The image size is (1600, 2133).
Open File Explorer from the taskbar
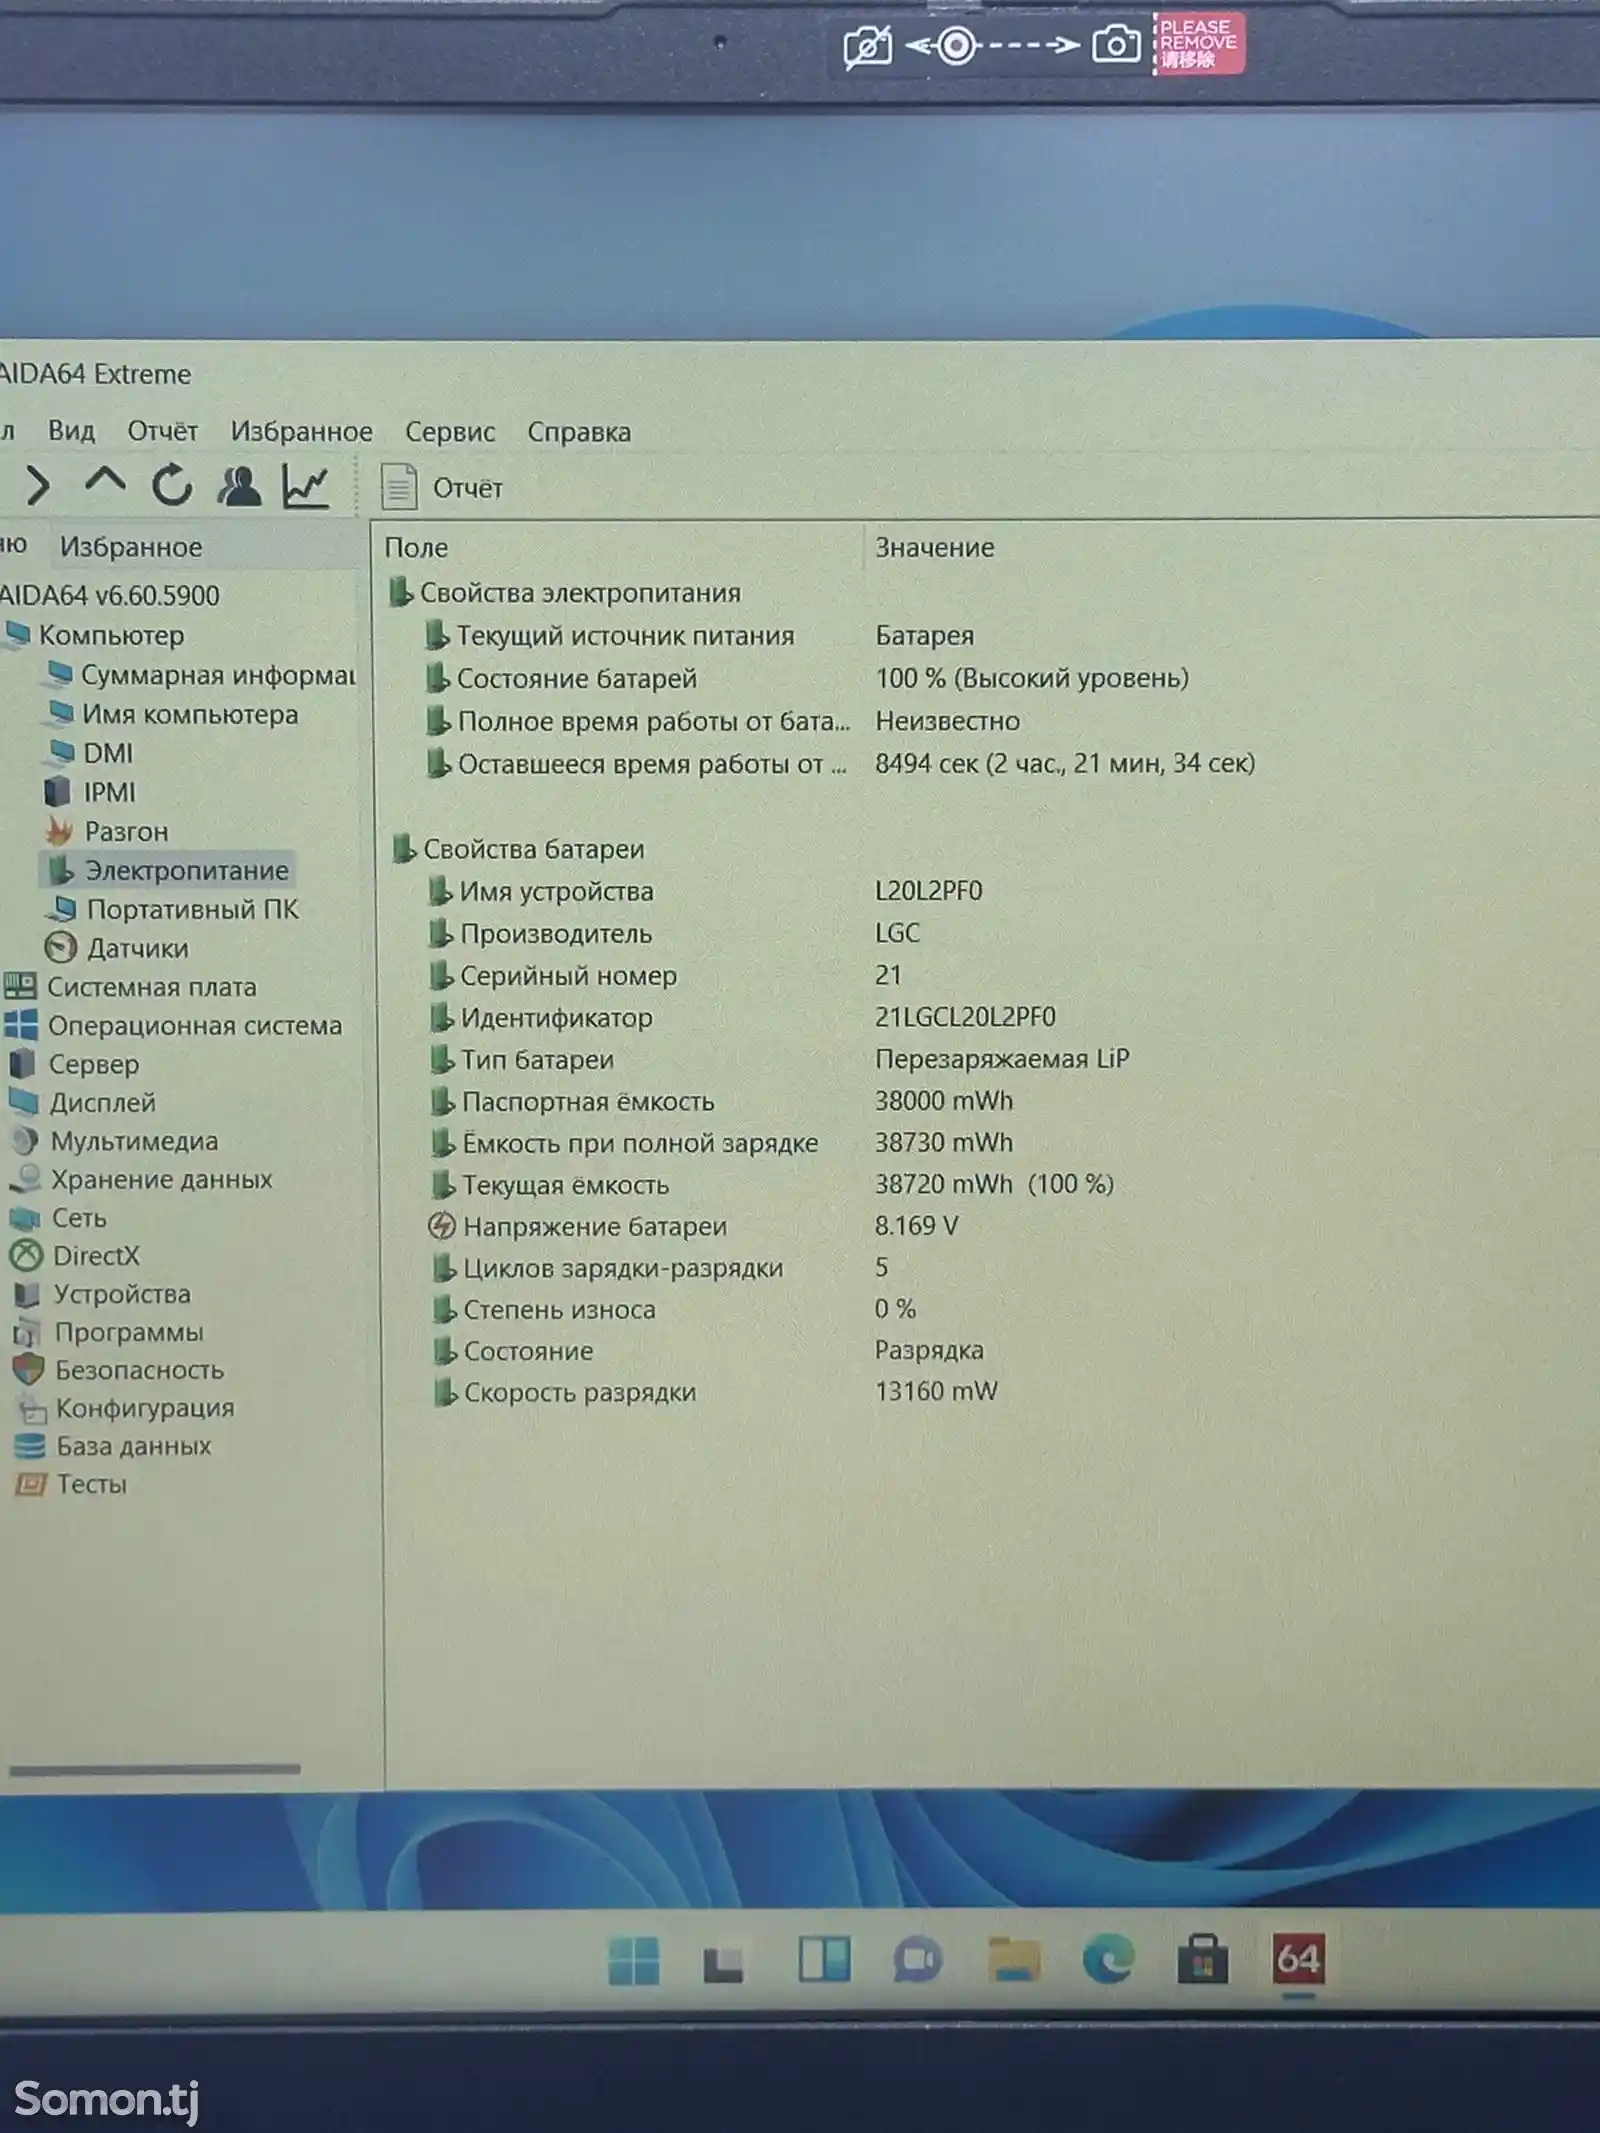tap(1014, 1959)
